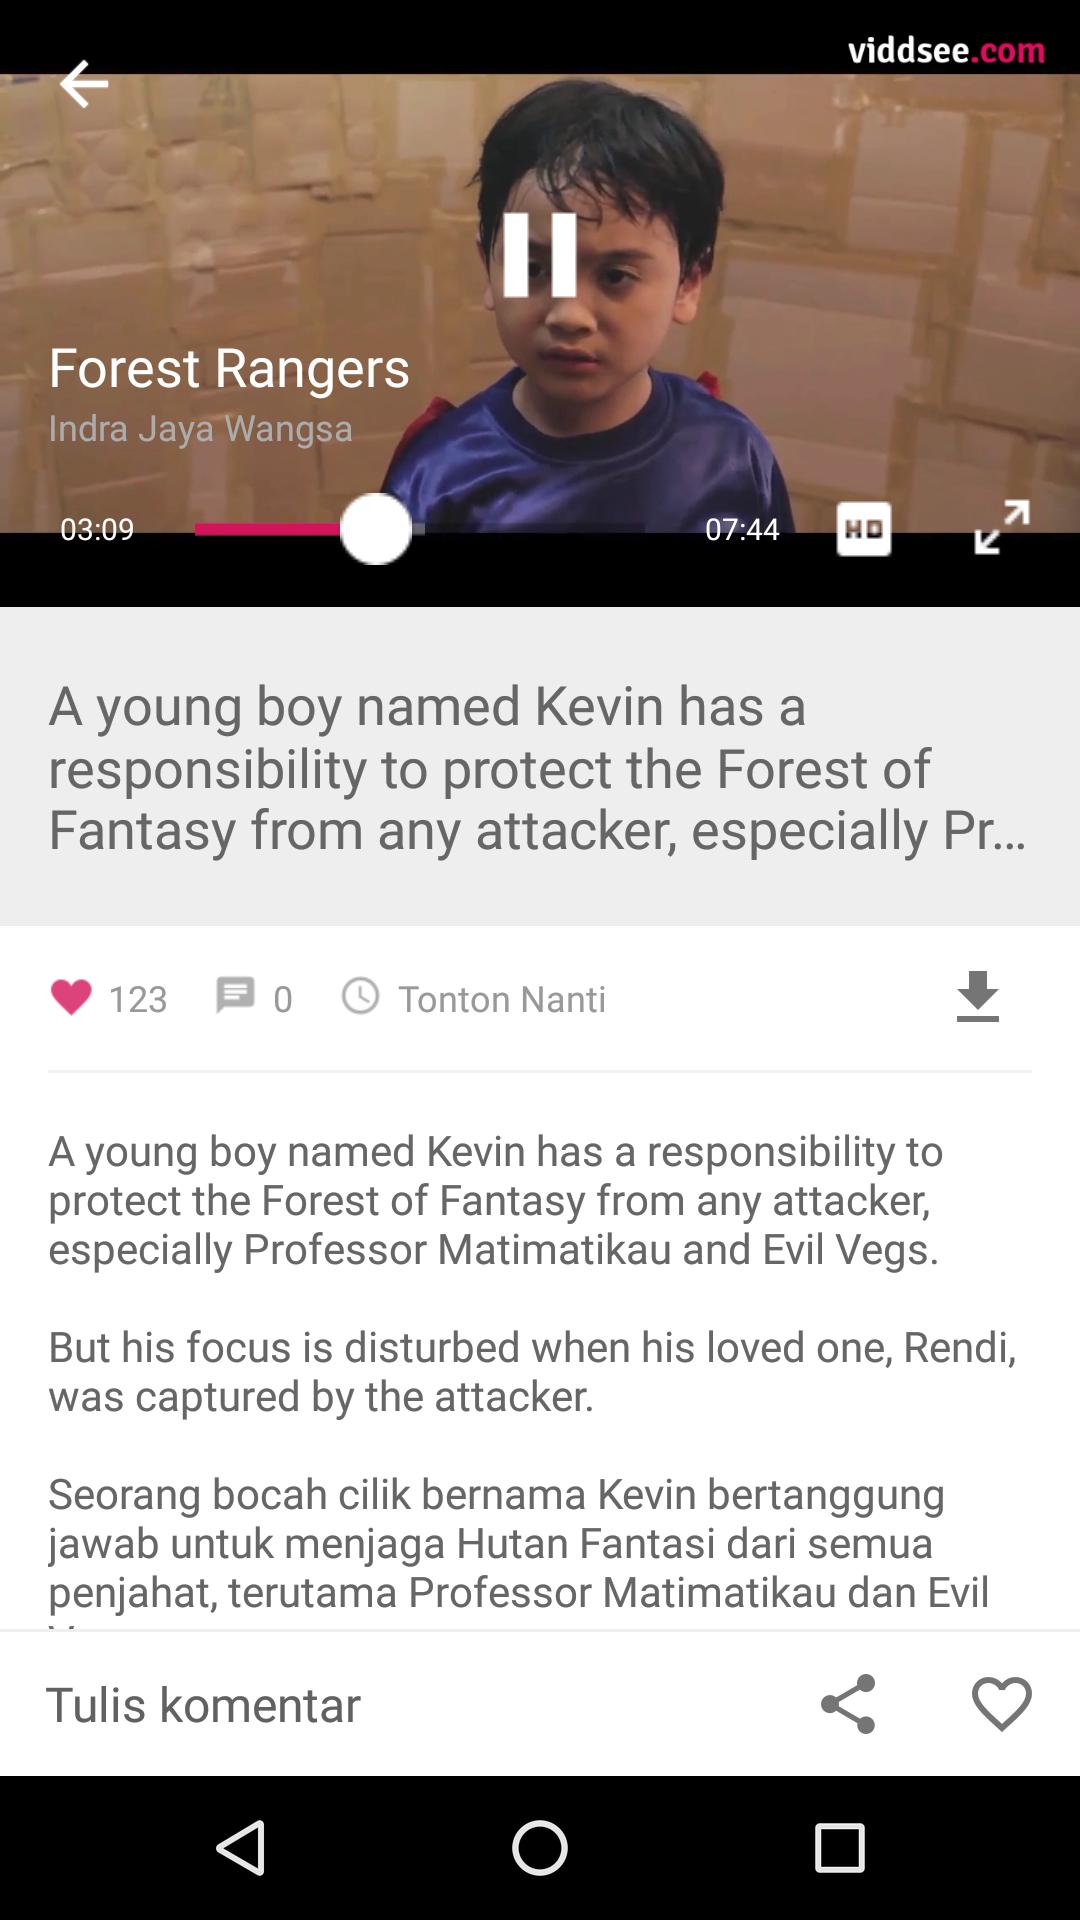Screen dimensions: 1080x1920
Task: Switch video to fullscreen mode
Action: pos(1002,527)
